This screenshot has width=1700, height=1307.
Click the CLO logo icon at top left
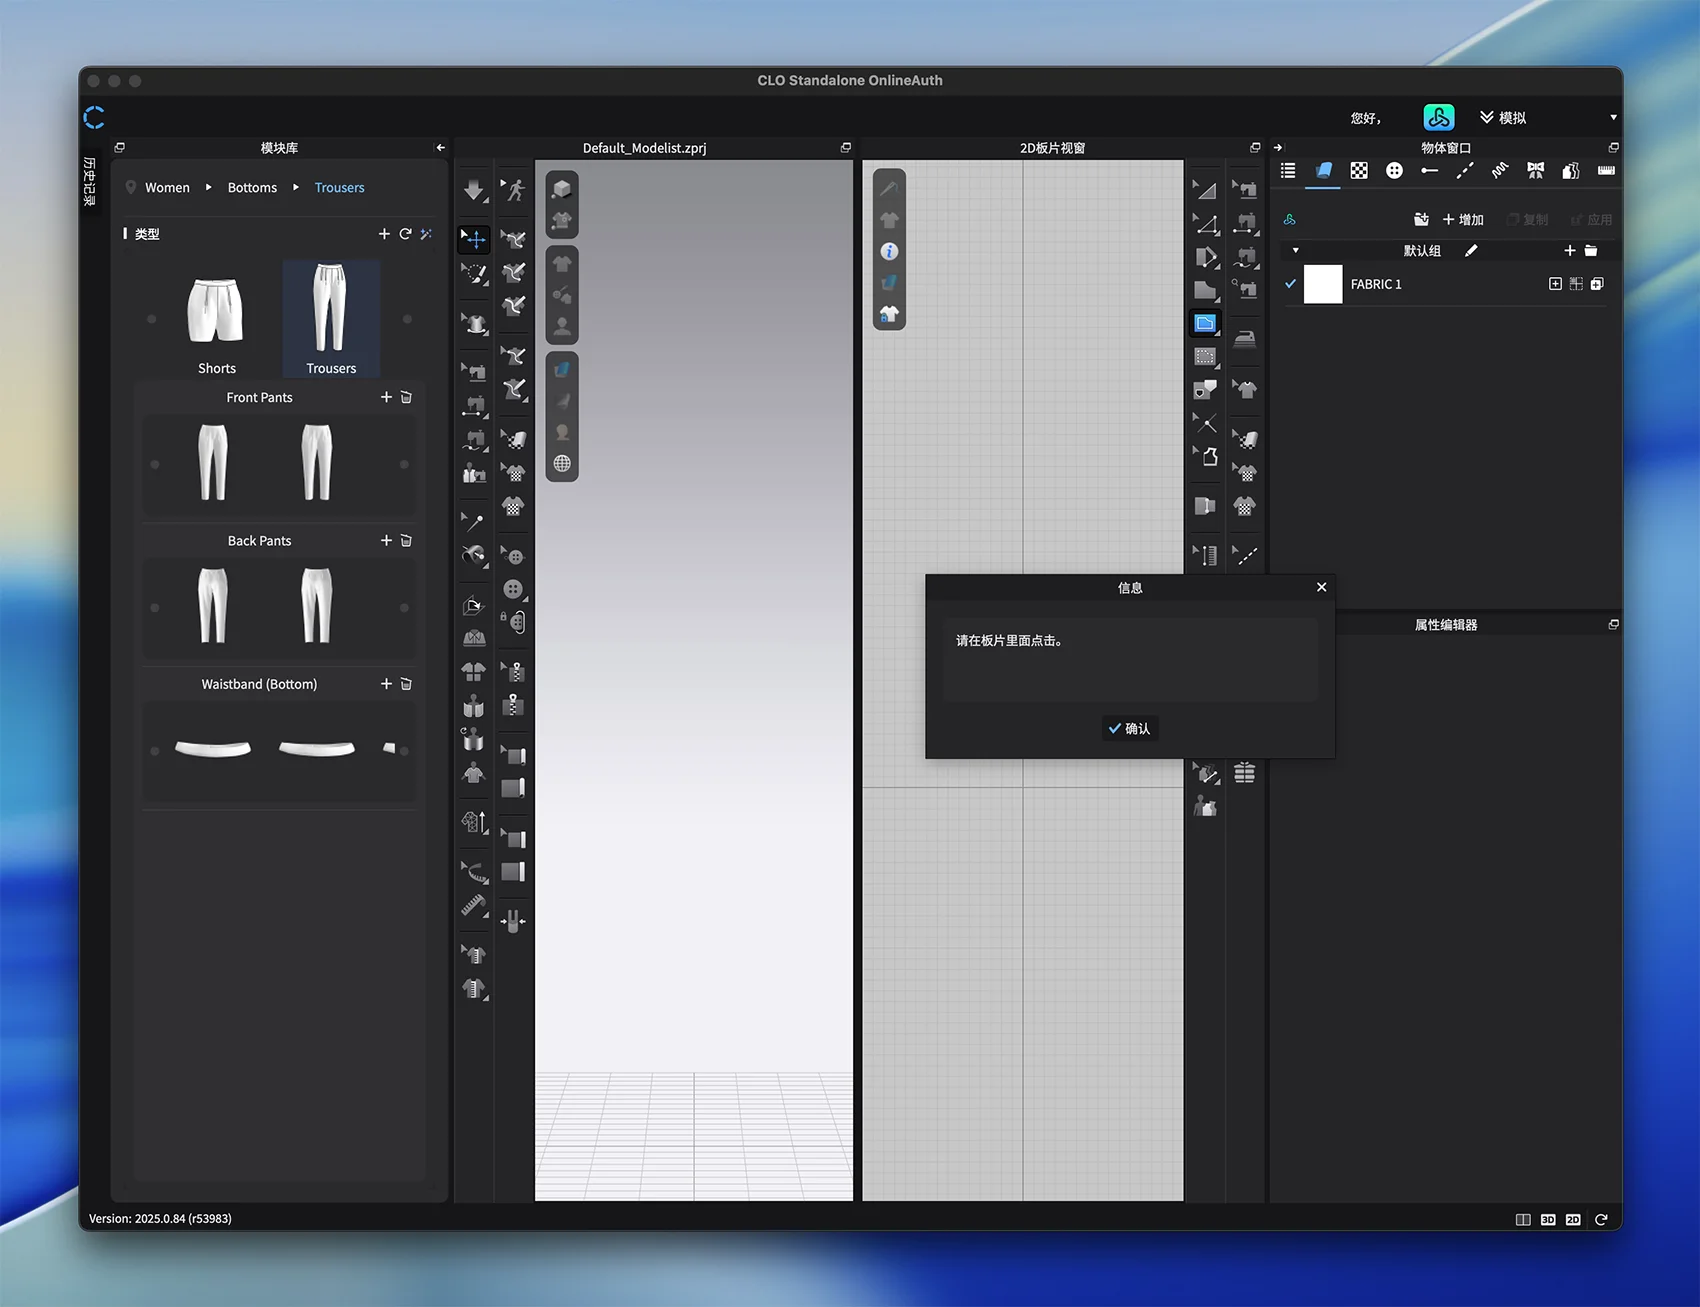pyautogui.click(x=94, y=118)
